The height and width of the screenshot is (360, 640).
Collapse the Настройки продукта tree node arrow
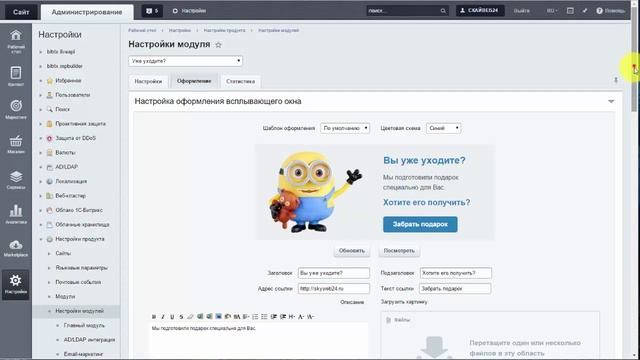pos(41,239)
